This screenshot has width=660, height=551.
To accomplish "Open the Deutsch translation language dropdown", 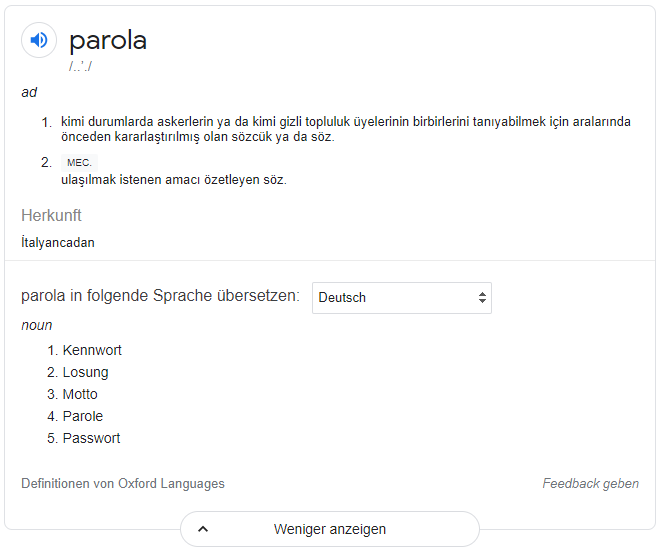I will pos(401,297).
